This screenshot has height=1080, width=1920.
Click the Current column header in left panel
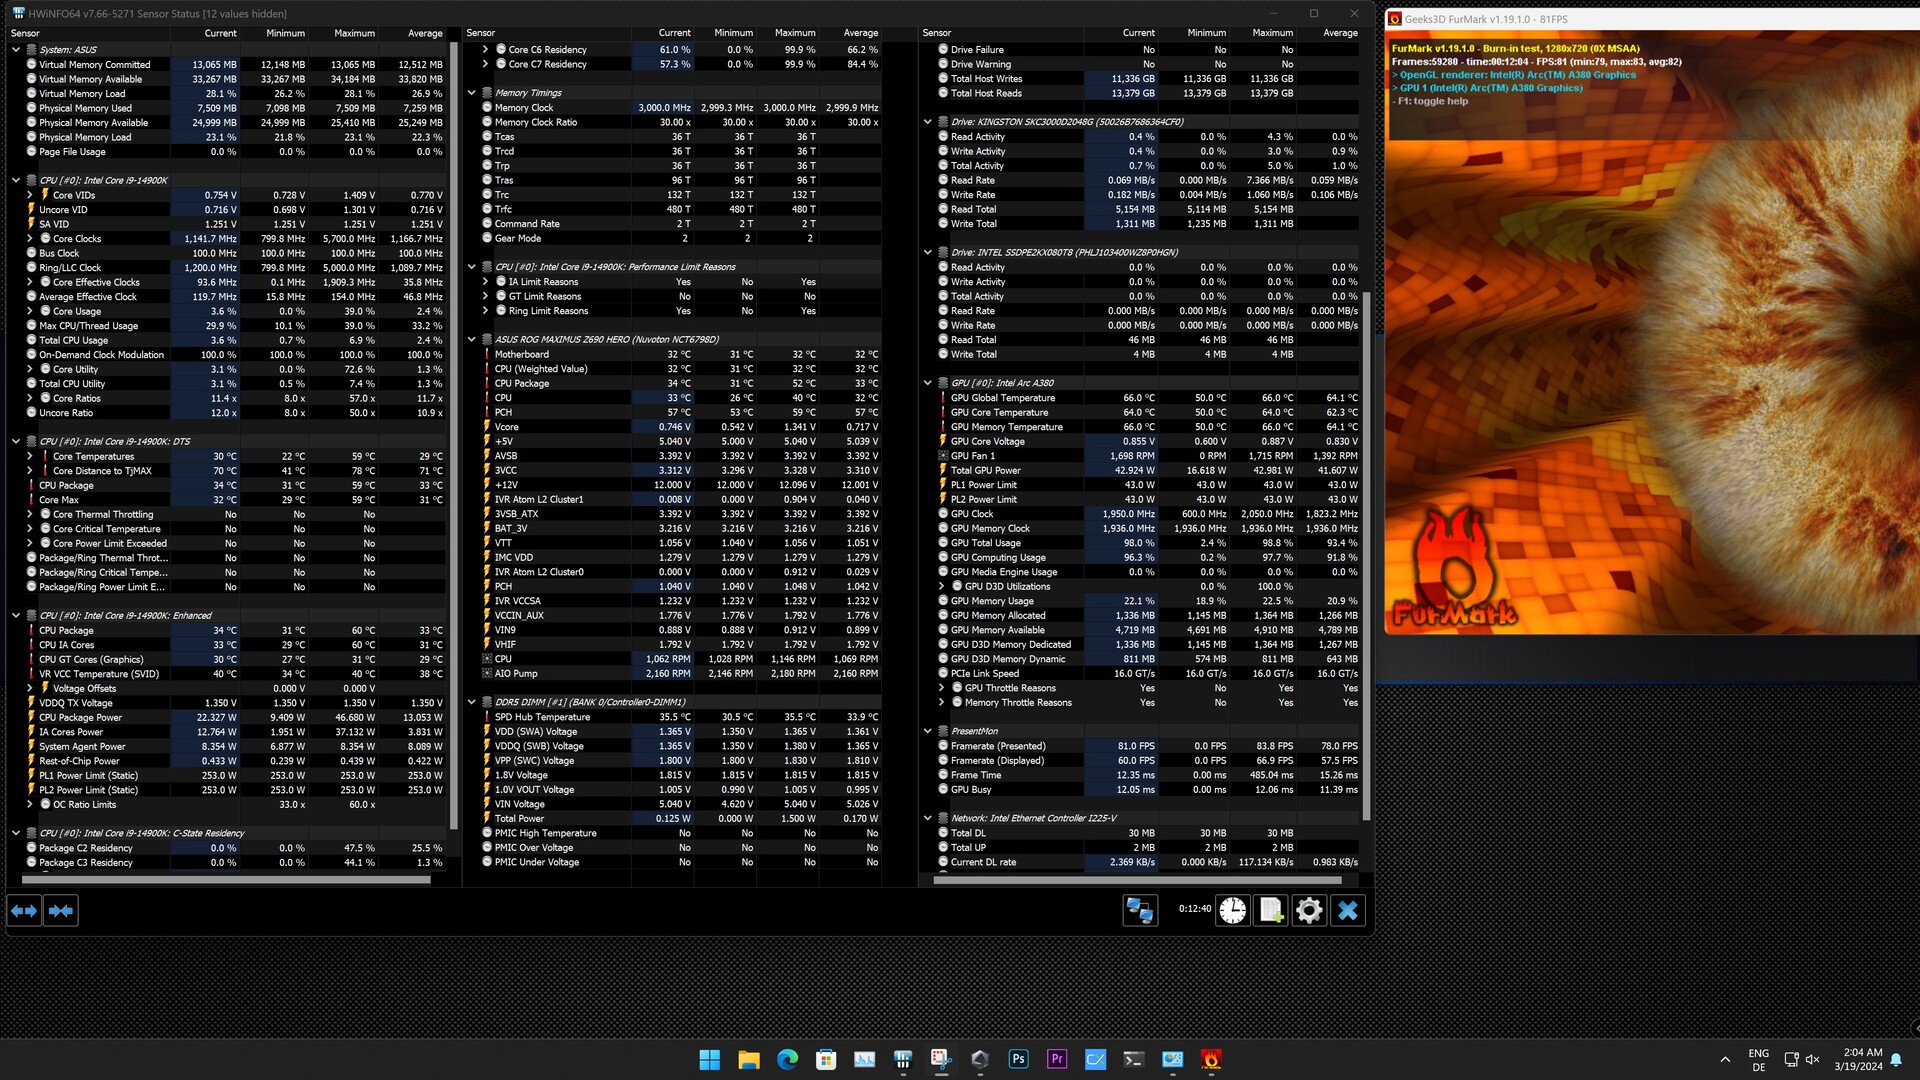[x=220, y=33]
